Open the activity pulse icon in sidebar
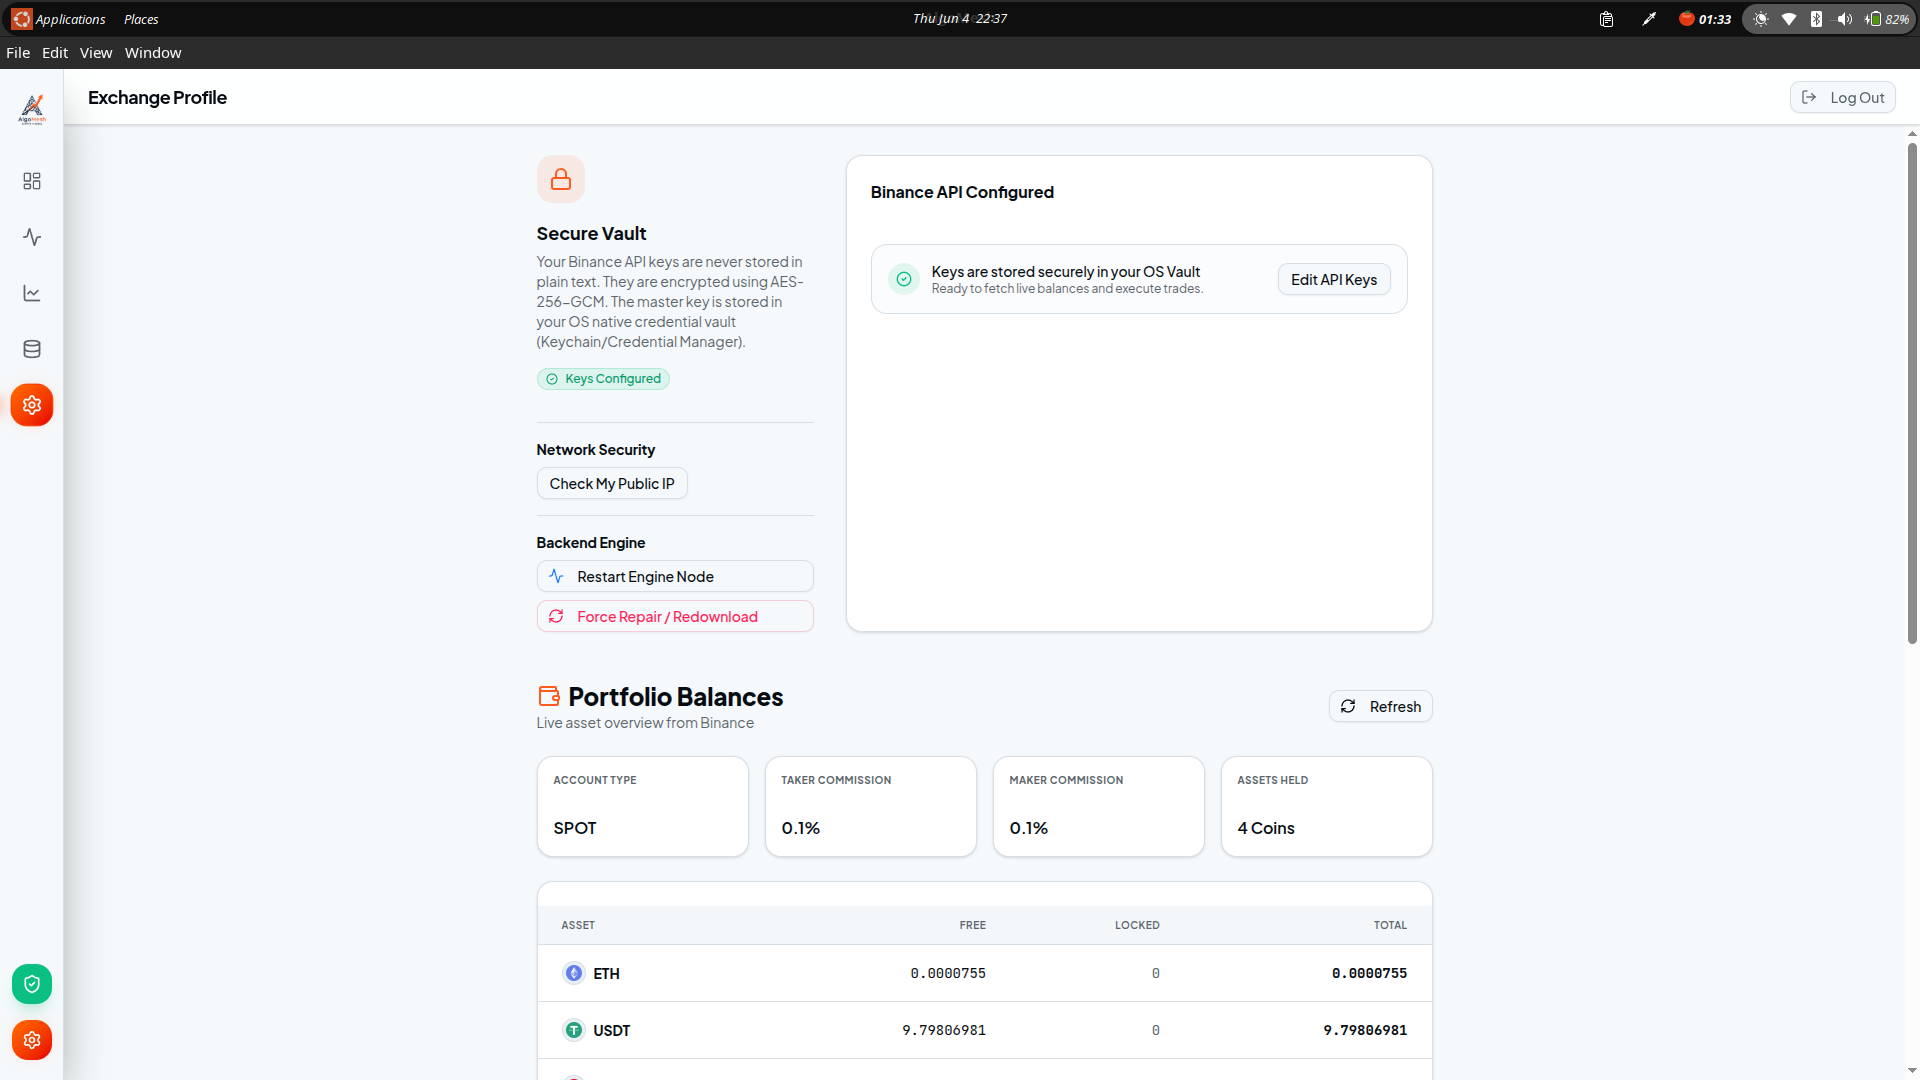Screen dimensions: 1920x1080 tap(32, 237)
